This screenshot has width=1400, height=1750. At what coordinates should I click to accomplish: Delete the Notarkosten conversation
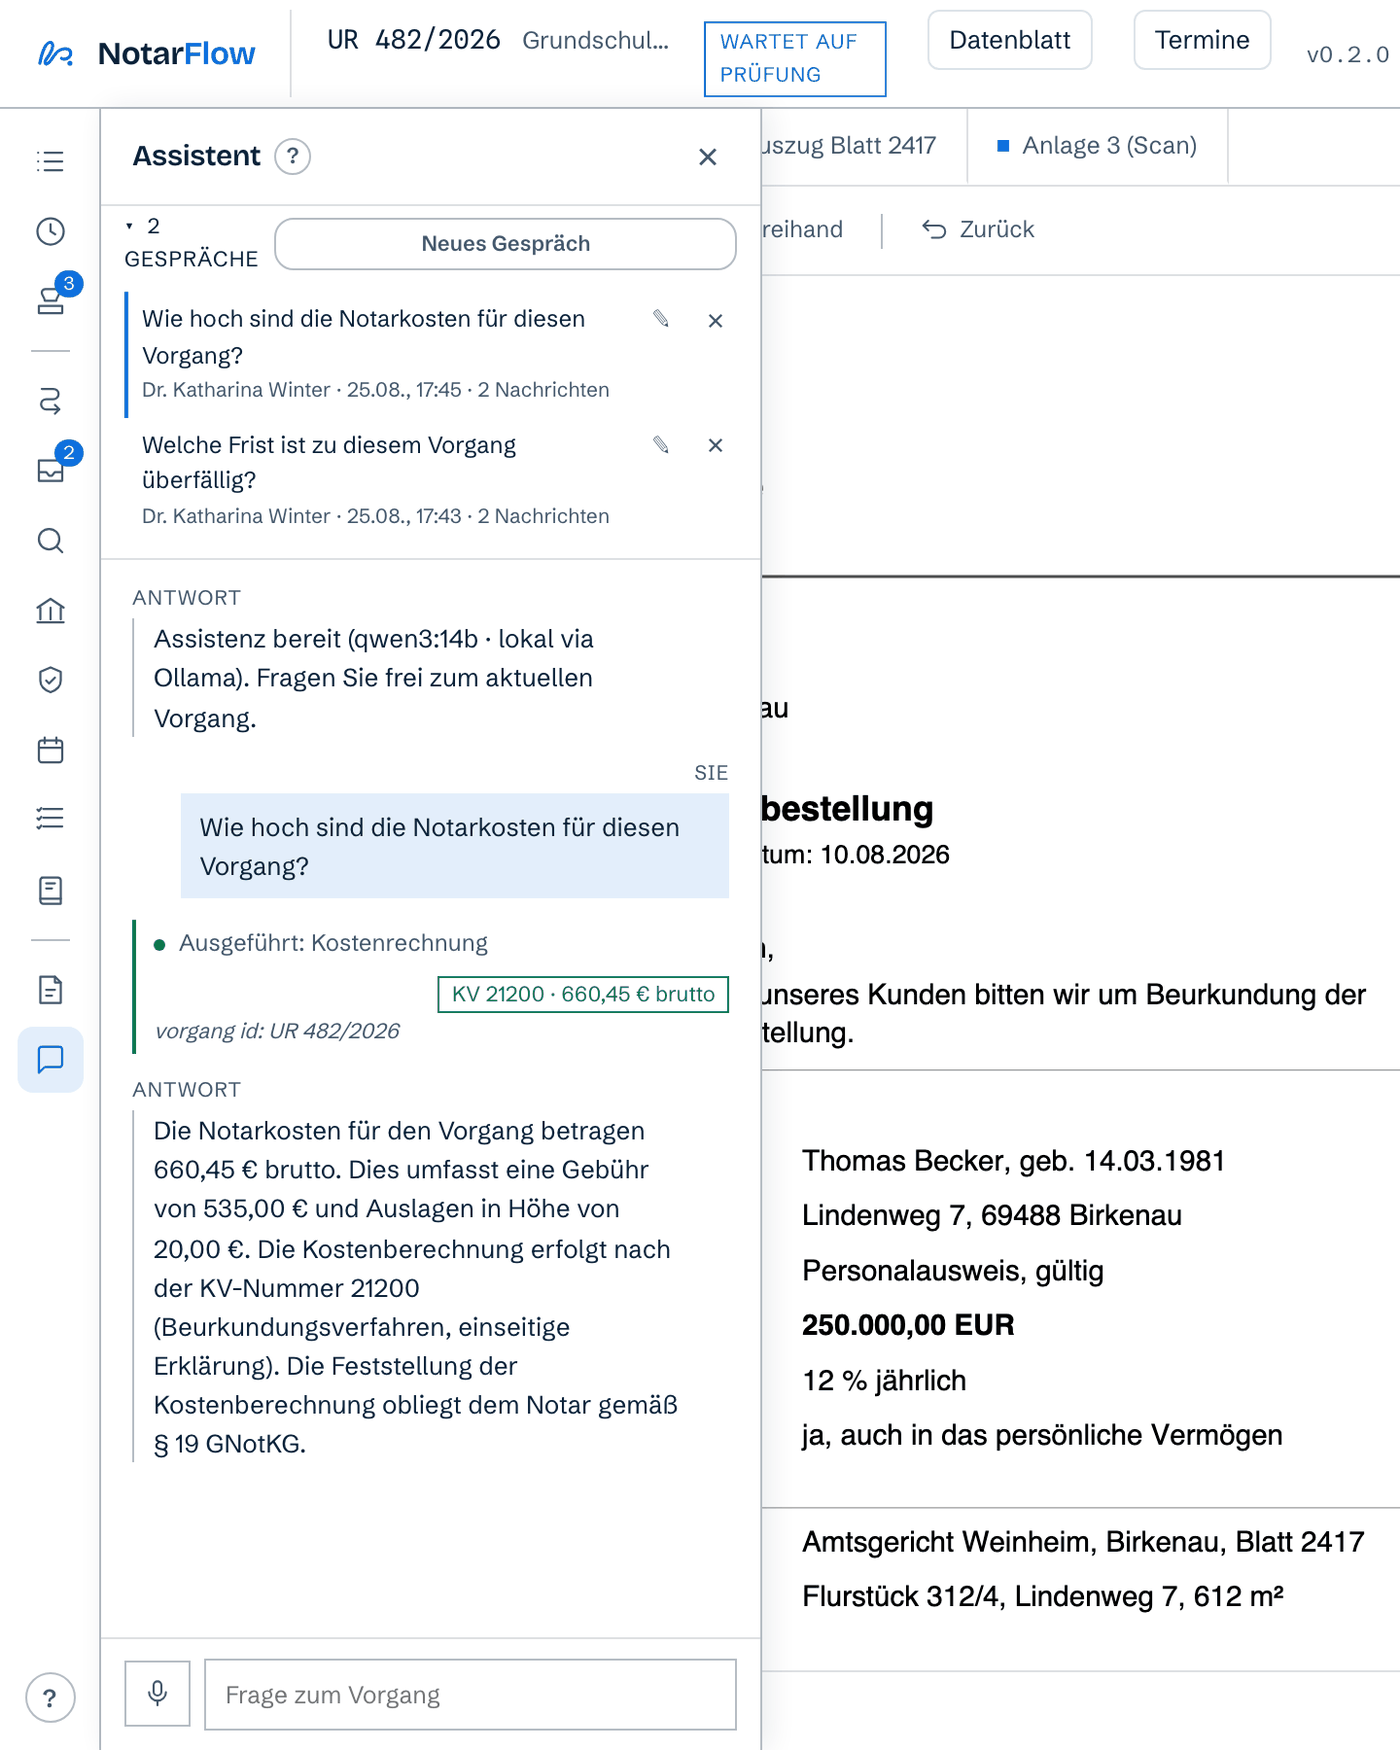tap(715, 321)
